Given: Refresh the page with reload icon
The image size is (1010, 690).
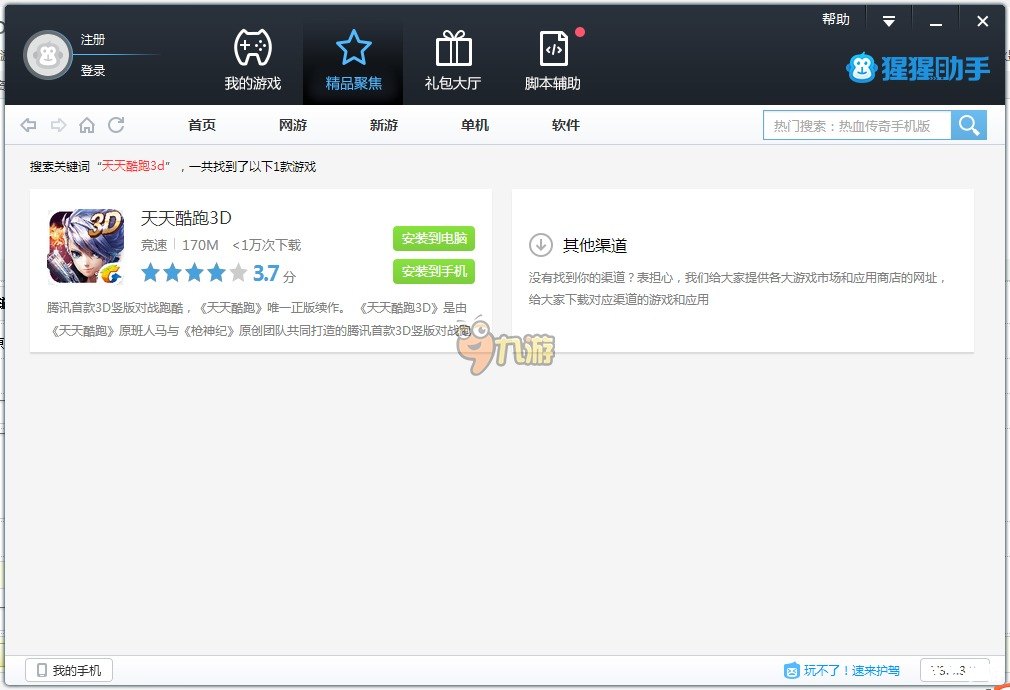Looking at the screenshot, I should (116, 124).
